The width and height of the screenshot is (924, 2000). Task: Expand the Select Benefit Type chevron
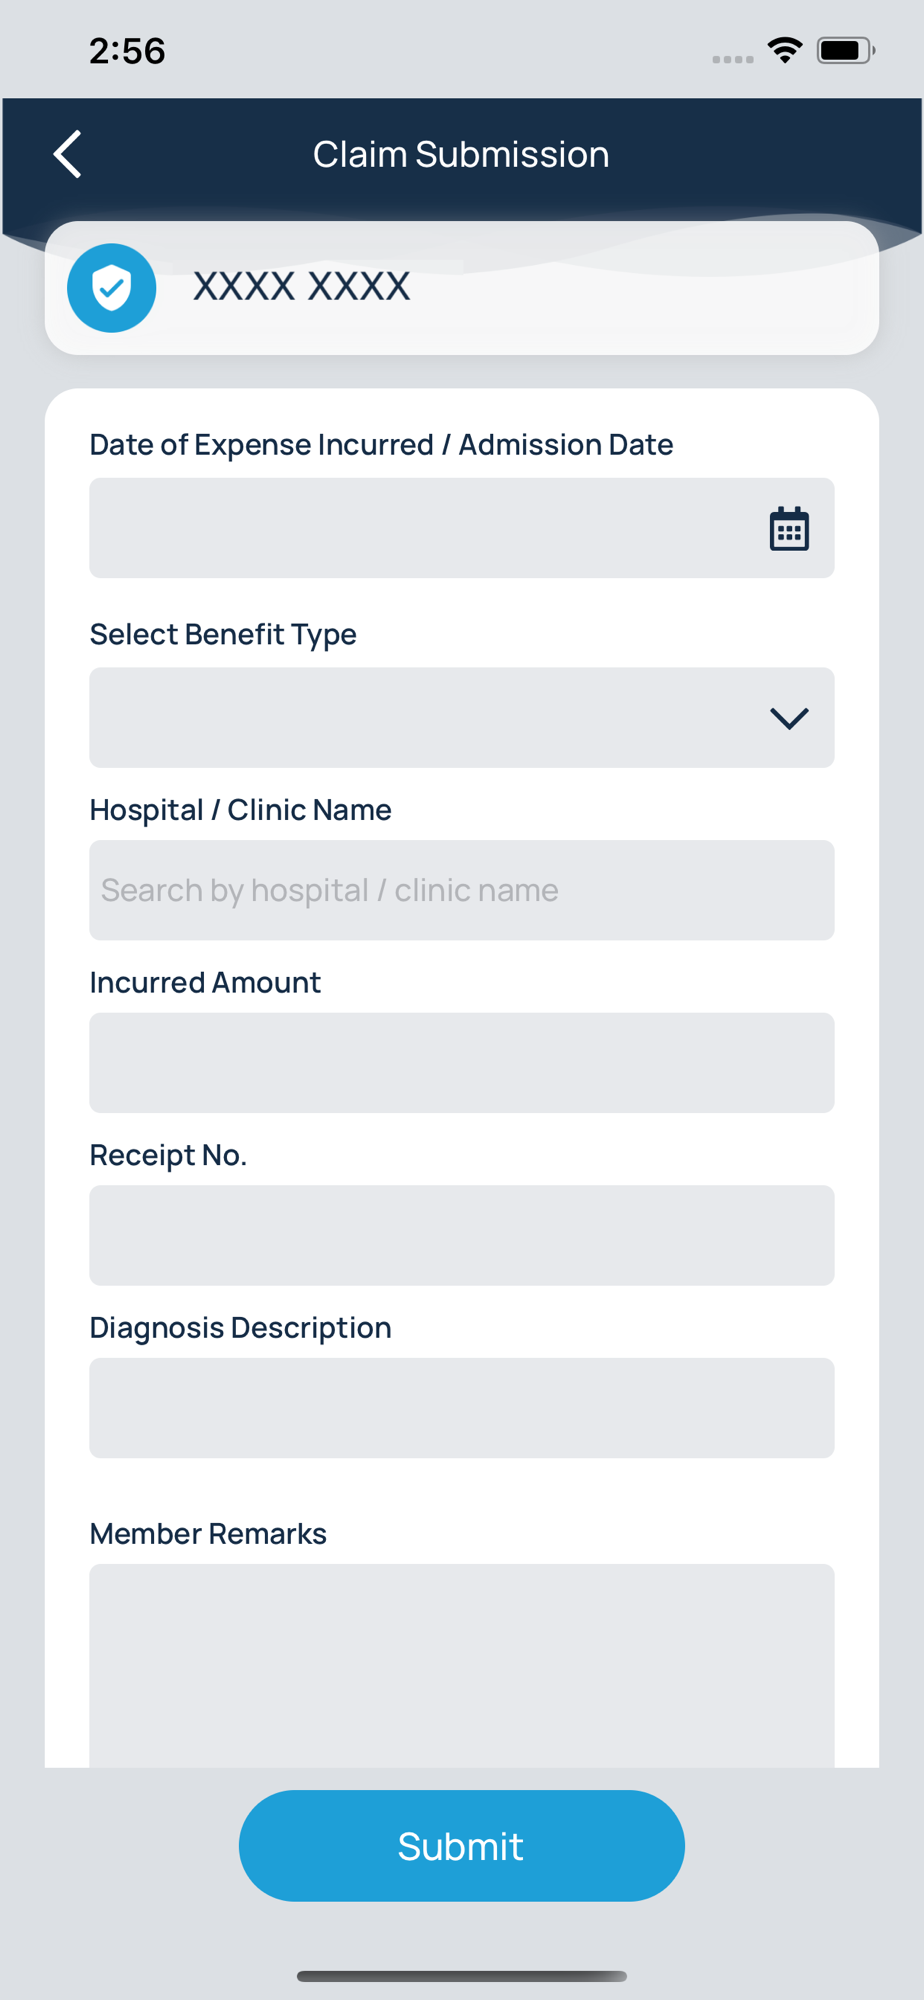pos(789,718)
